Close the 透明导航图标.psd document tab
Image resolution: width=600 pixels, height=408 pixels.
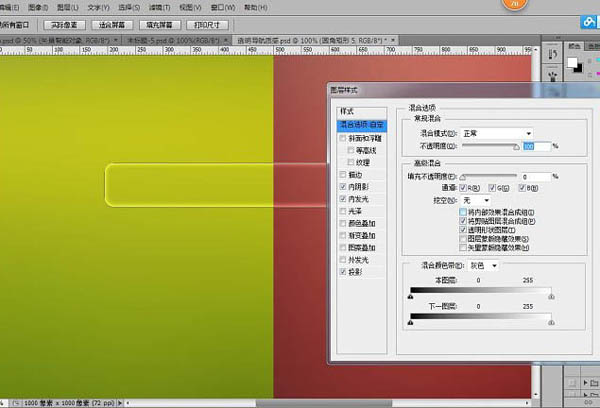click(x=393, y=40)
